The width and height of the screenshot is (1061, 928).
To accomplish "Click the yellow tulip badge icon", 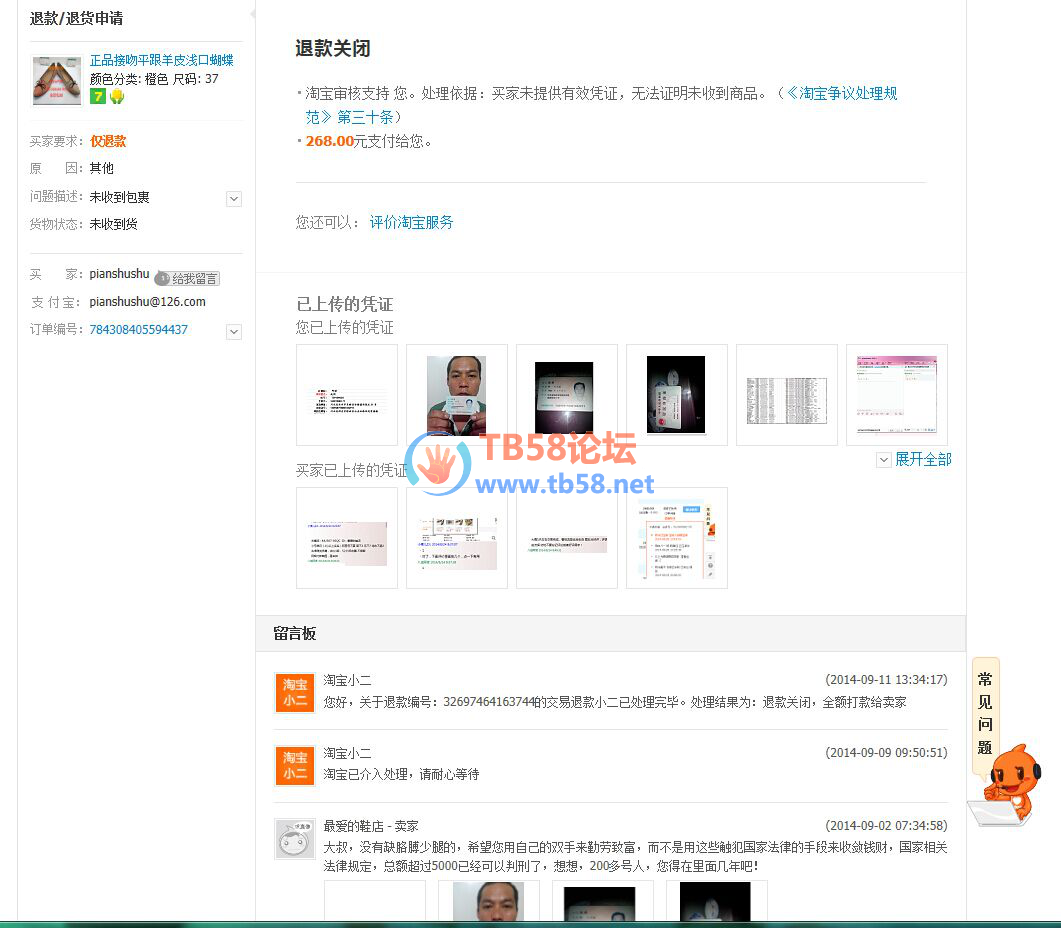I will click(x=117, y=96).
